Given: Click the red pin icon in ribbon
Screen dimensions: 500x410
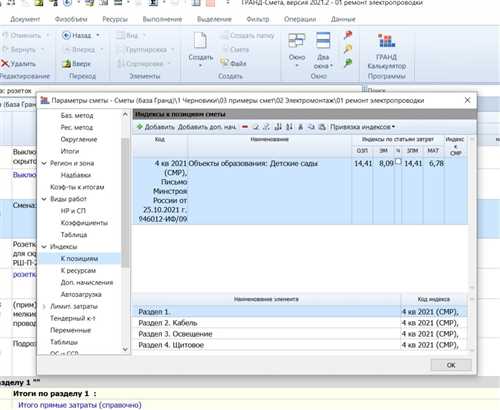Looking at the screenshot, I should pos(348,35).
